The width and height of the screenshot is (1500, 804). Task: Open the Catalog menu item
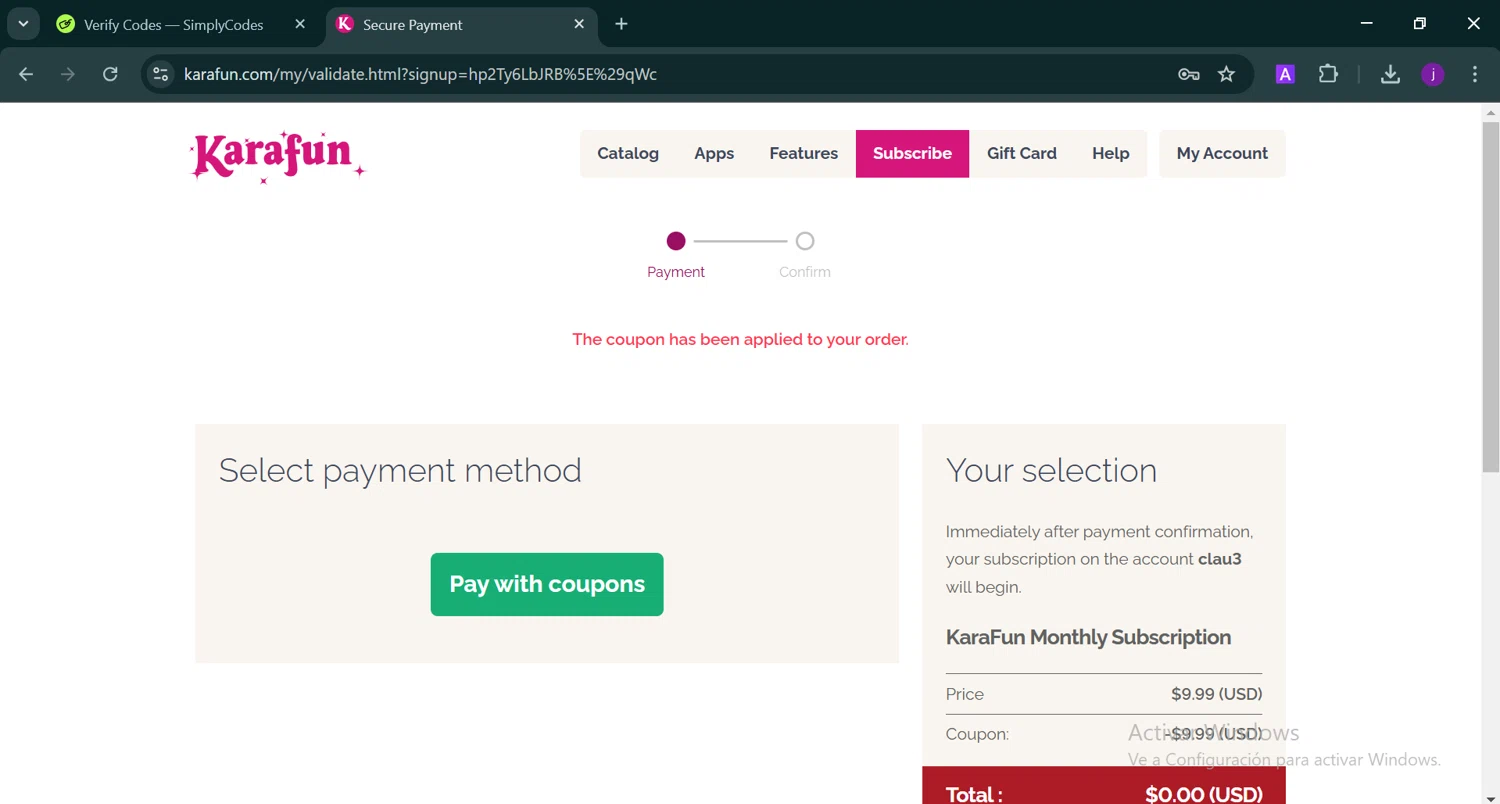click(628, 153)
